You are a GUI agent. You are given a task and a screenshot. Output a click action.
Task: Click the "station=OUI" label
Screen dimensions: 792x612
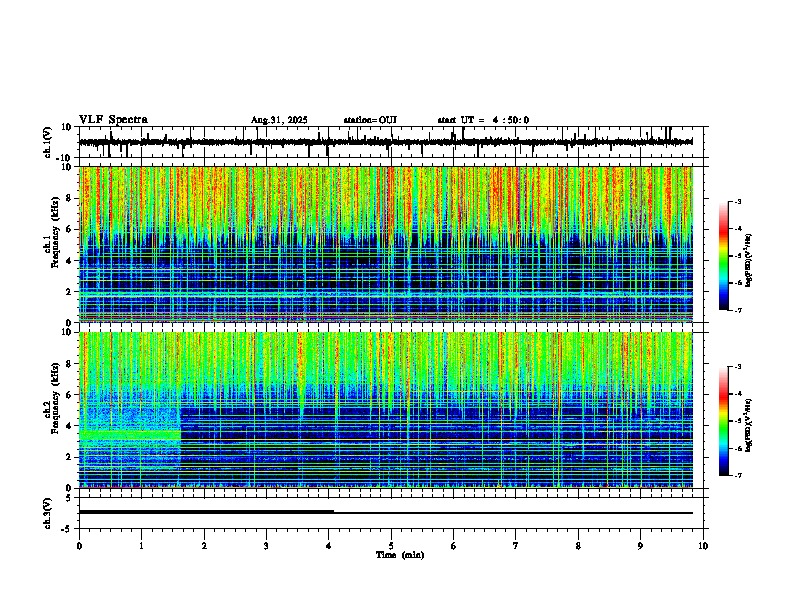tap(370, 120)
